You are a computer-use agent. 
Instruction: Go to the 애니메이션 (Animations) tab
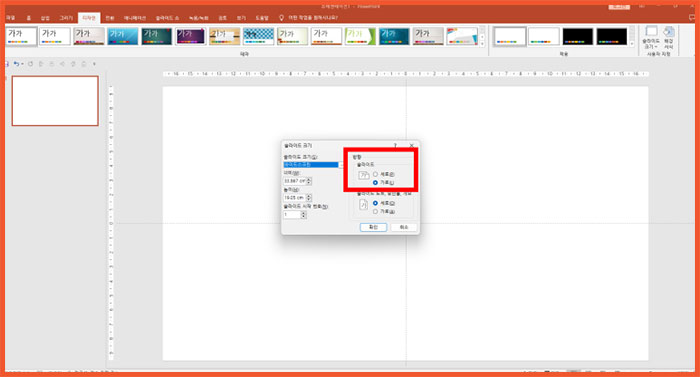[x=135, y=18]
